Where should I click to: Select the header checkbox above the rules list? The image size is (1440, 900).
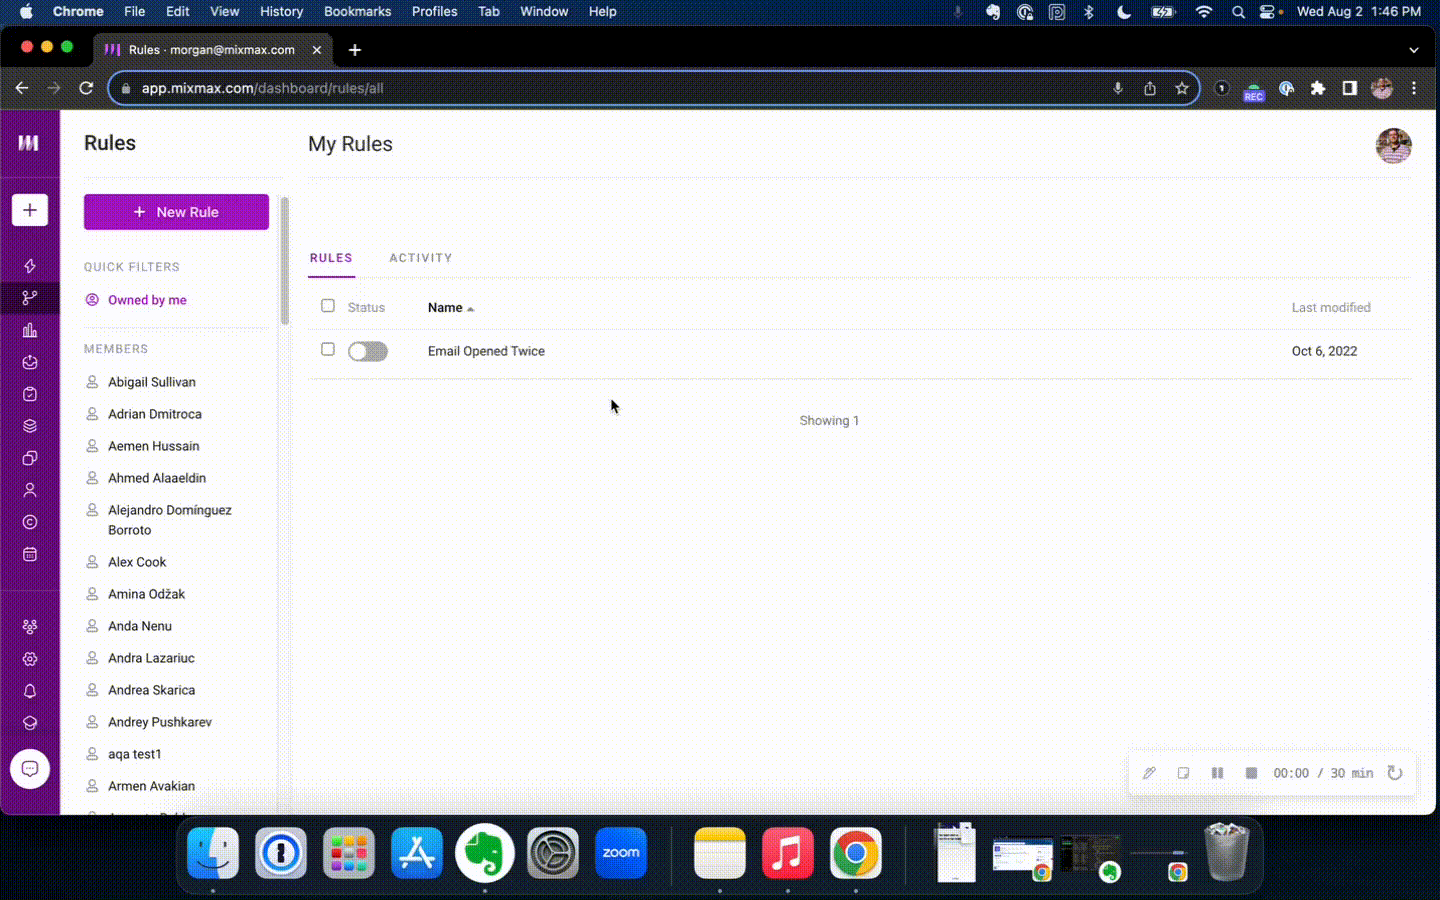327,306
